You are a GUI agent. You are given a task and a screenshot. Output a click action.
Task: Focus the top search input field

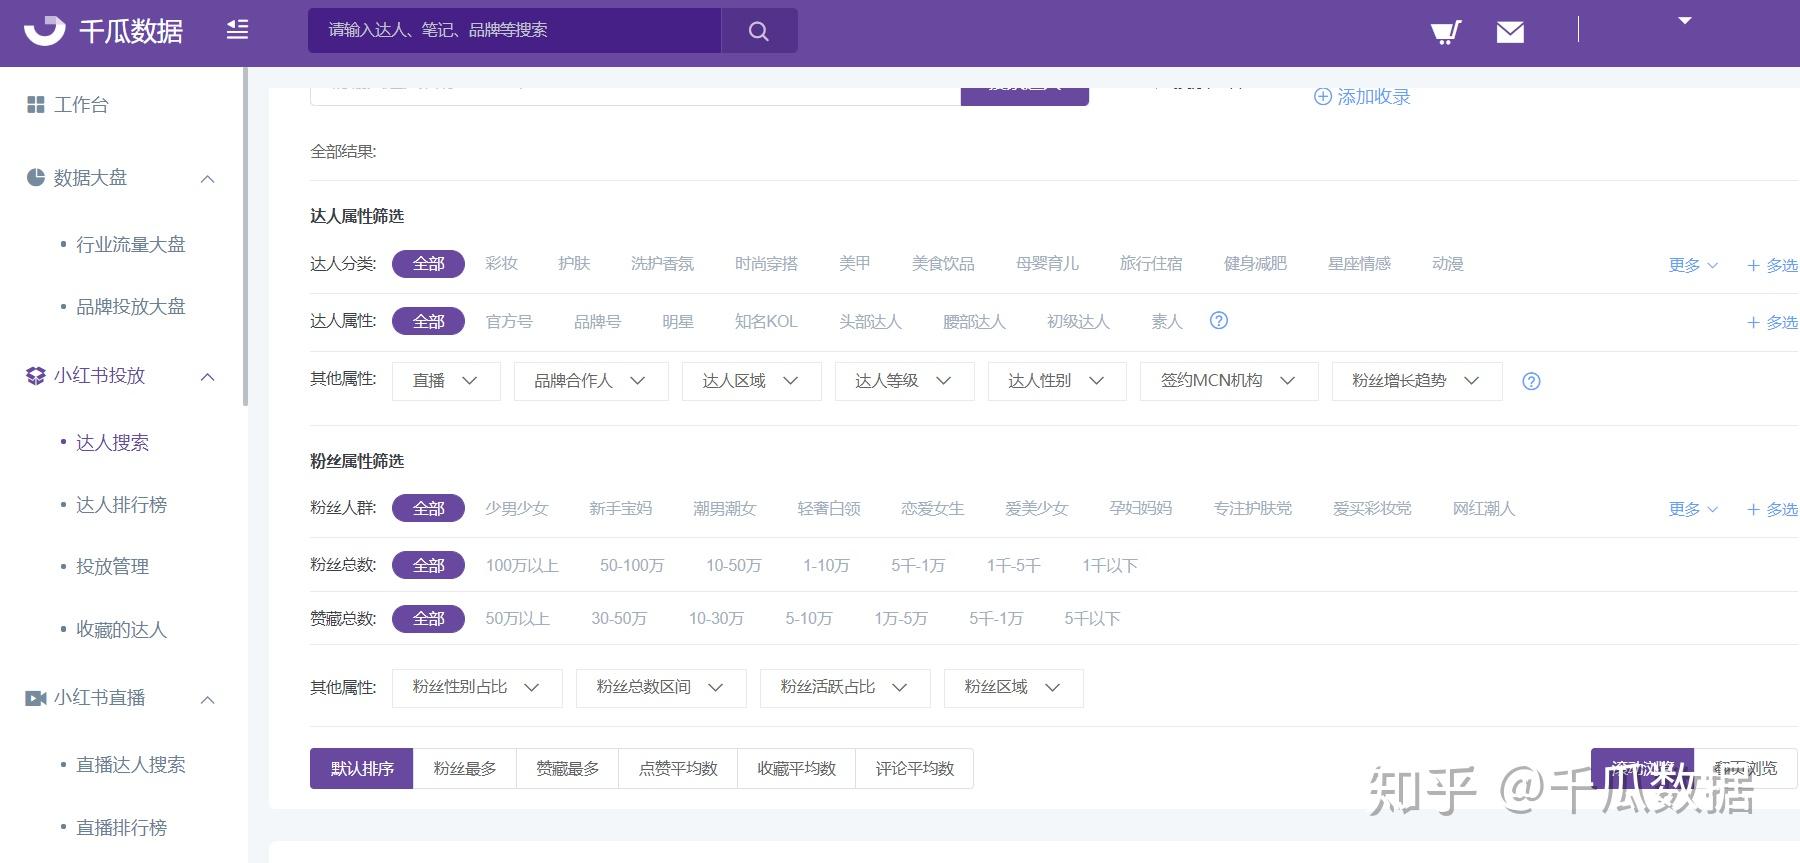pyautogui.click(x=514, y=31)
